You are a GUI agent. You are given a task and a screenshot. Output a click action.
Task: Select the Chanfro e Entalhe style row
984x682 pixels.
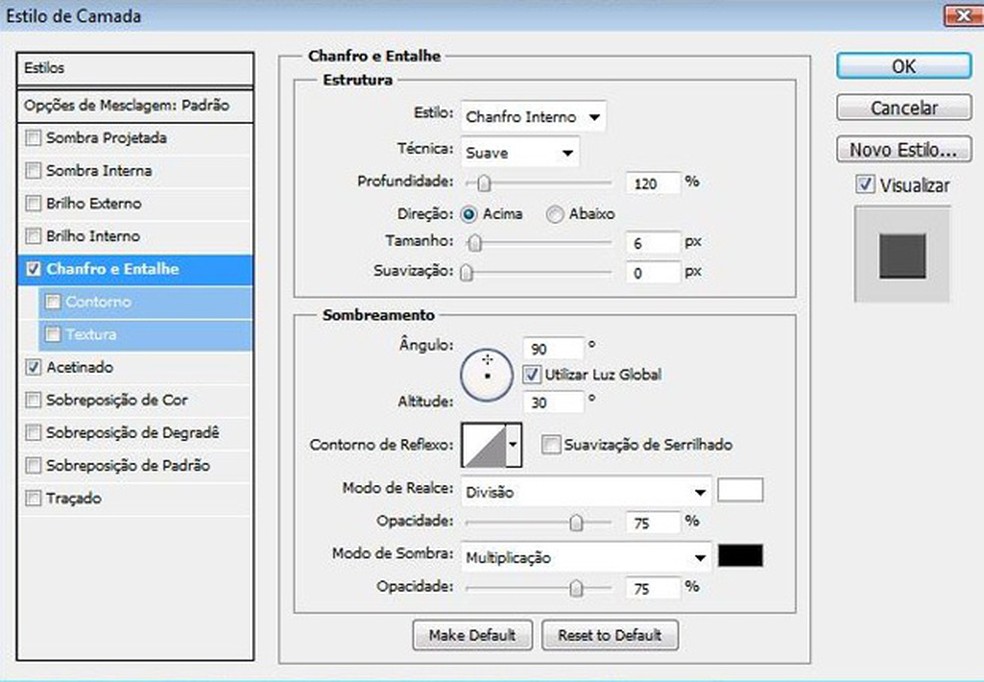point(136,269)
